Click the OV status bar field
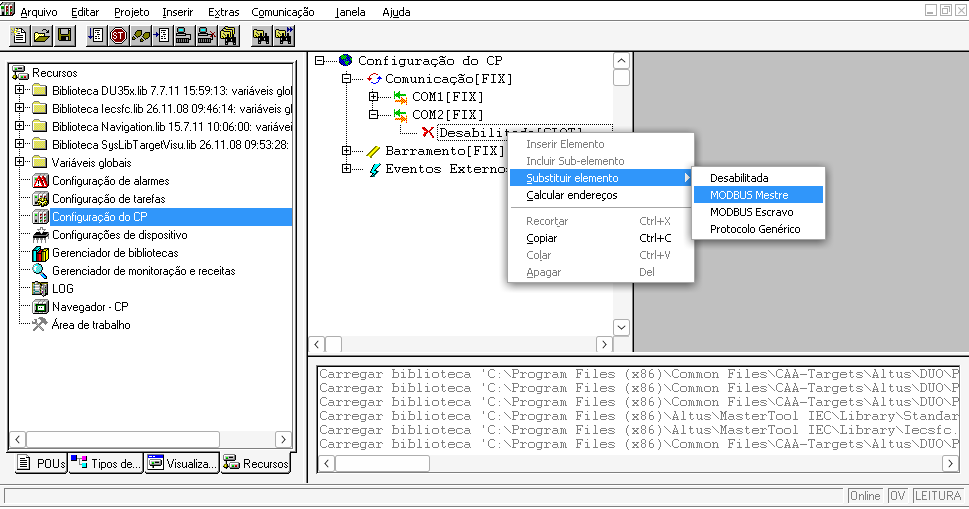The width and height of the screenshot is (969, 509). coord(897,495)
